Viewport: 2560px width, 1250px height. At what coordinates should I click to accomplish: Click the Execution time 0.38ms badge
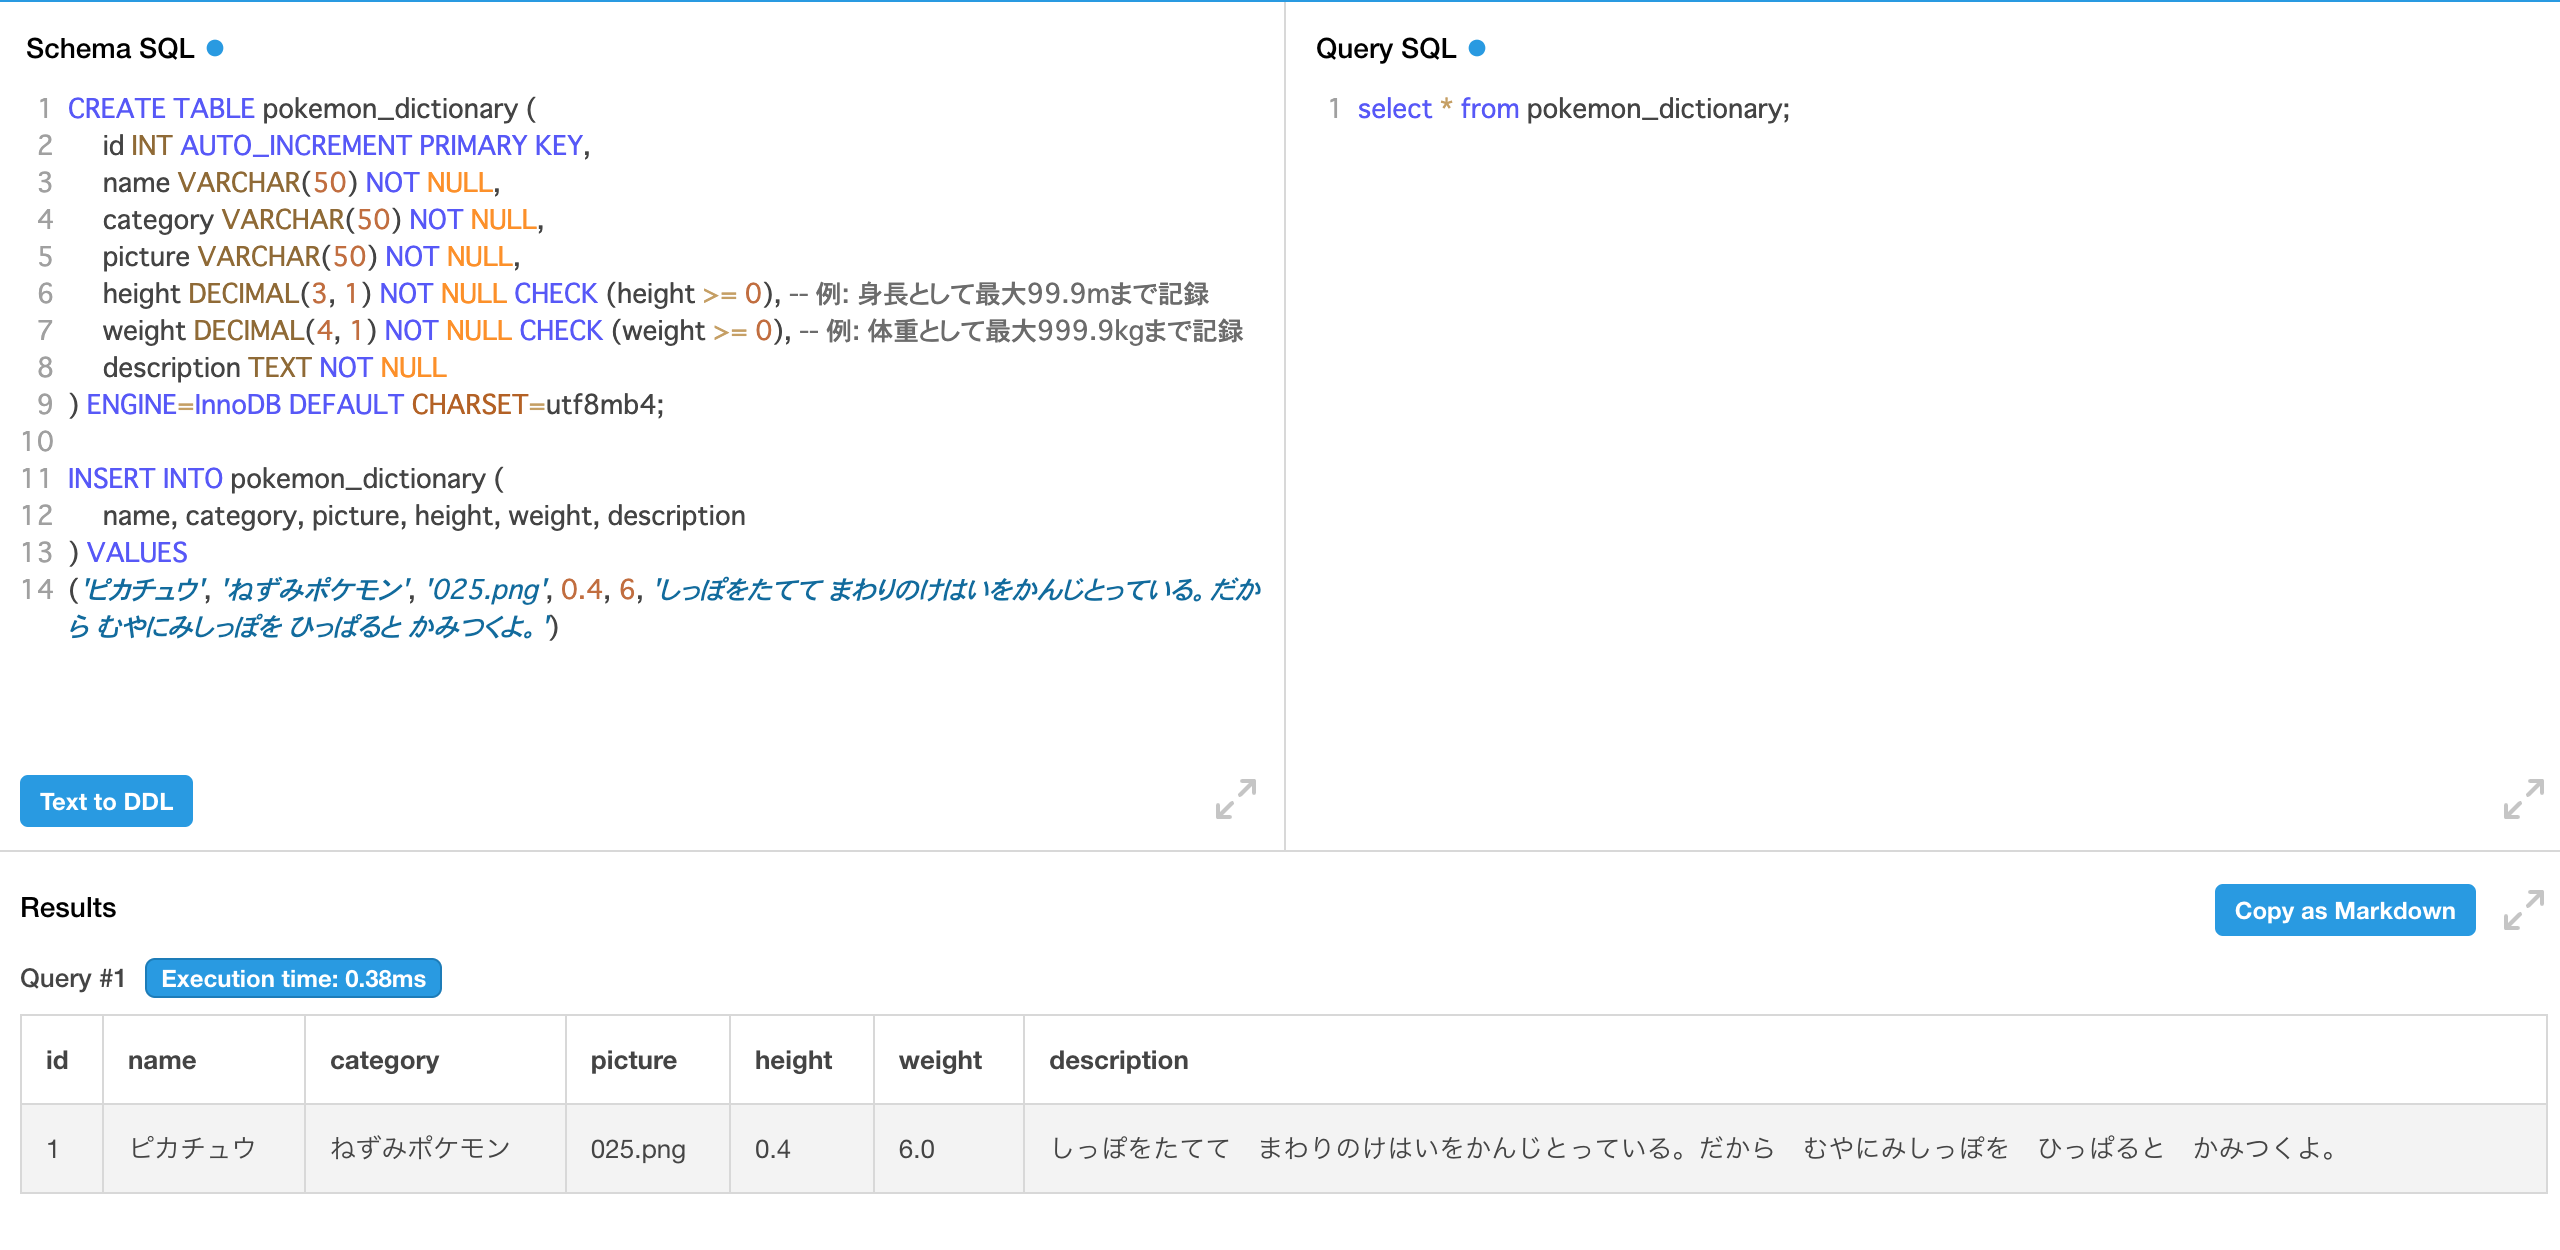pos(293,978)
